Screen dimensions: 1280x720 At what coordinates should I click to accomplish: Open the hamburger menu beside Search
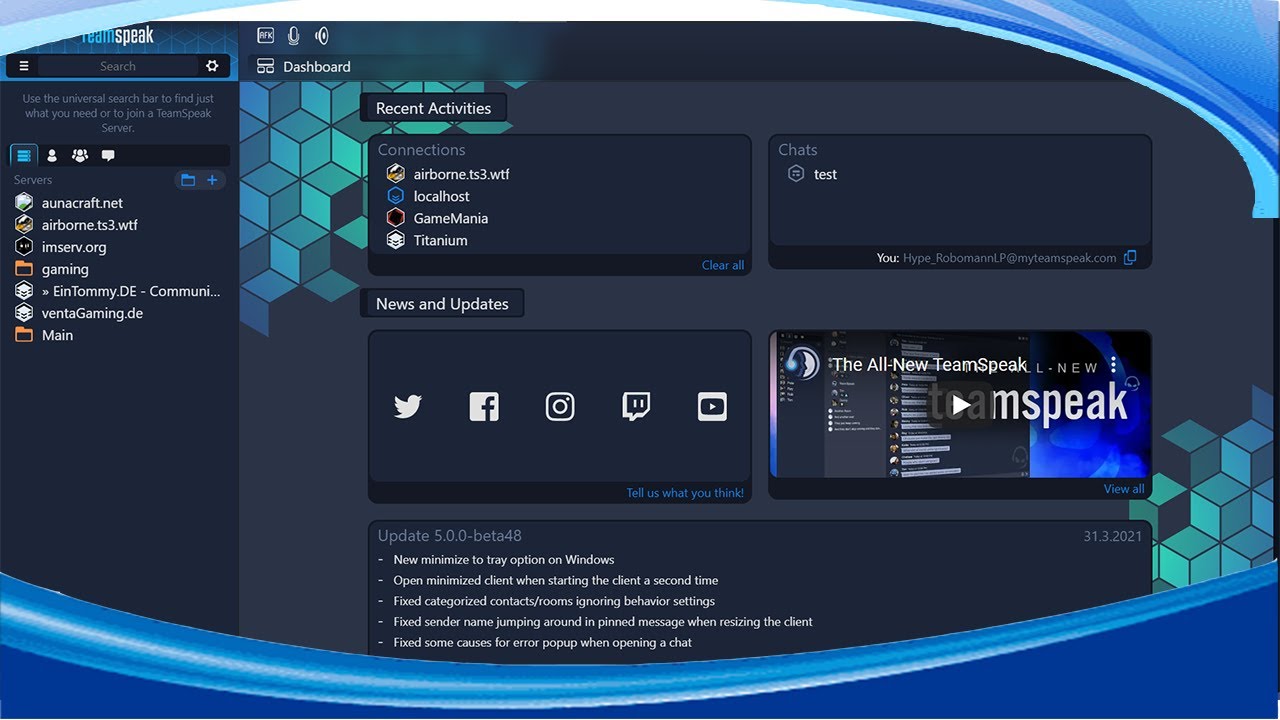pyautogui.click(x=24, y=66)
